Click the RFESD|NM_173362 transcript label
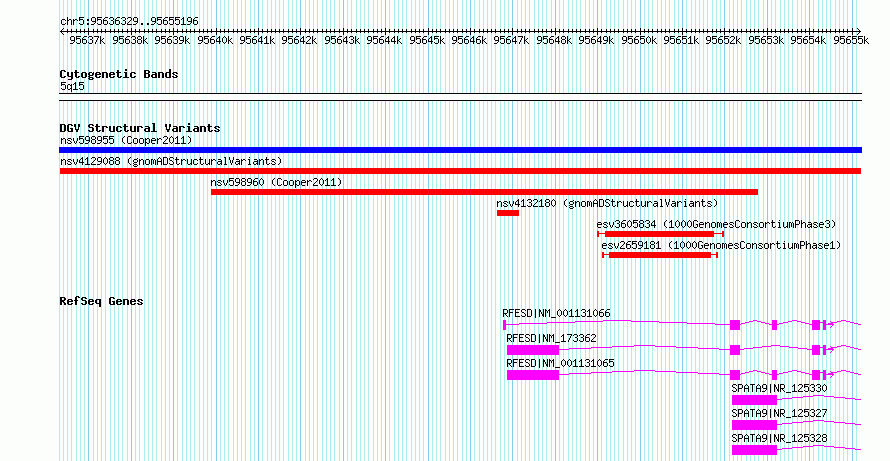This screenshot has width=890, height=461. click(552, 338)
